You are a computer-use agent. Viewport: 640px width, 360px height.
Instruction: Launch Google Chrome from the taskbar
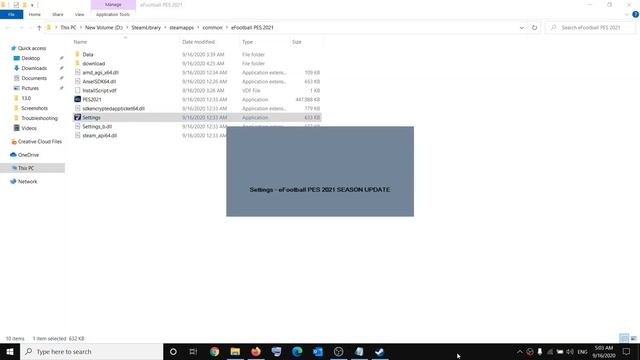coord(214,351)
